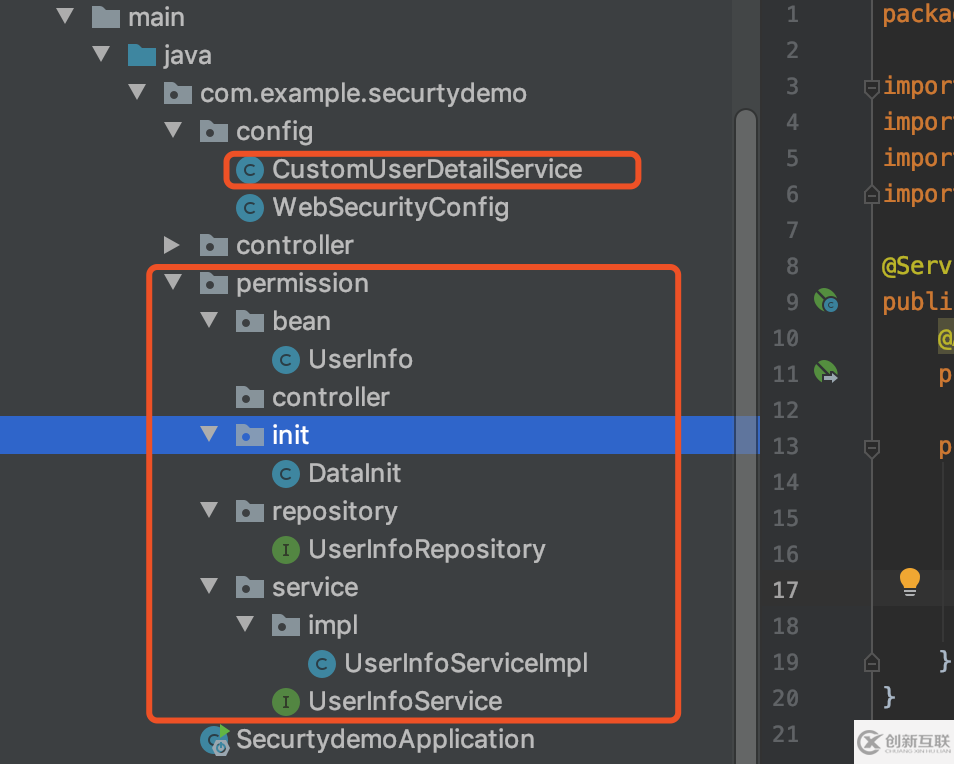This screenshot has width=954, height=764.
Task: Expand the collapsed controller package
Action: (172, 245)
